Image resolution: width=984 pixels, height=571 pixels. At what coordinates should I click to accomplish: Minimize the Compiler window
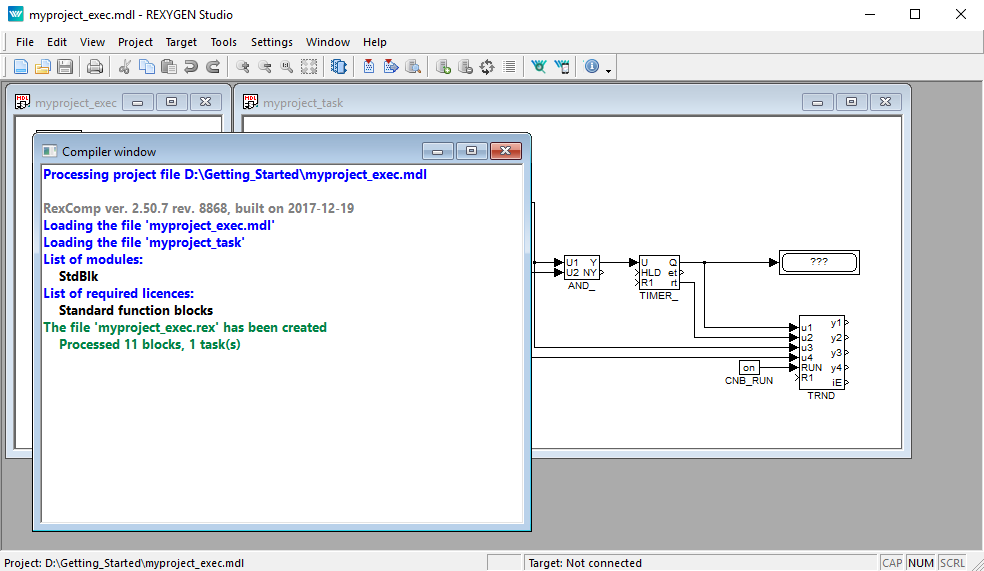(438, 151)
